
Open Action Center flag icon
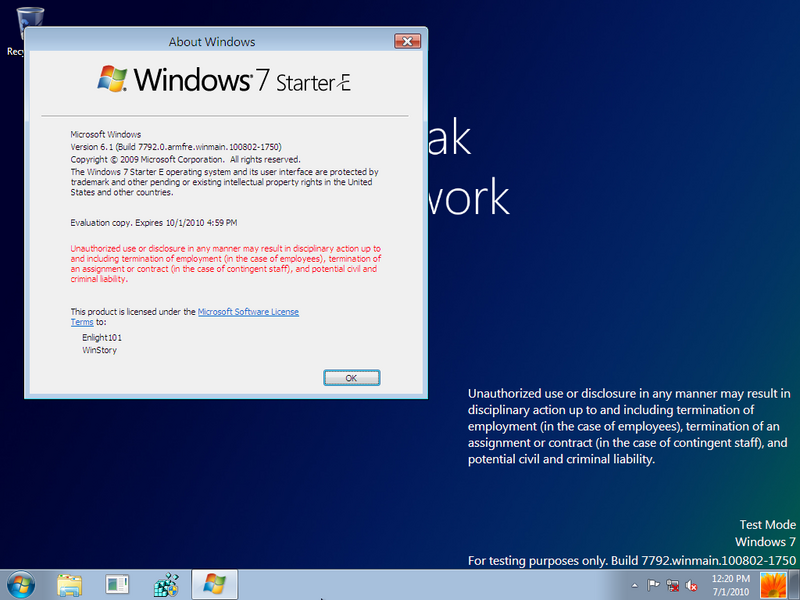653,585
